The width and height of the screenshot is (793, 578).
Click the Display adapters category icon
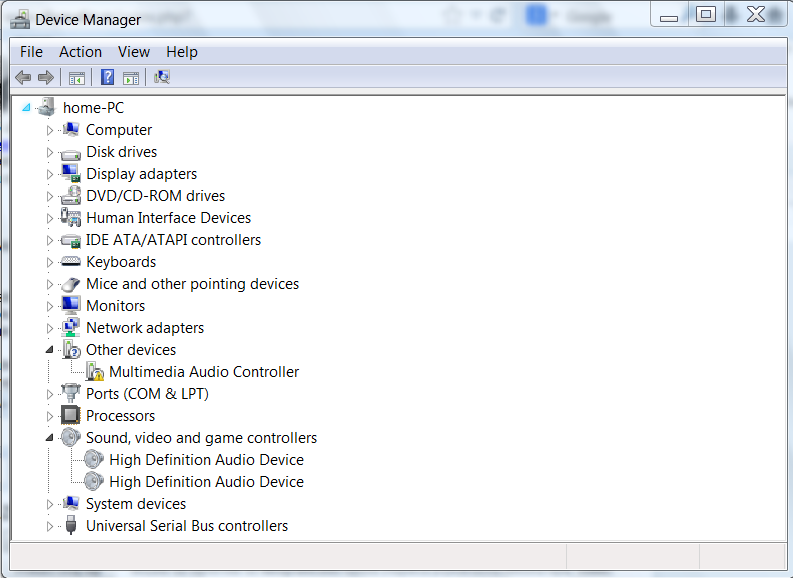71,173
